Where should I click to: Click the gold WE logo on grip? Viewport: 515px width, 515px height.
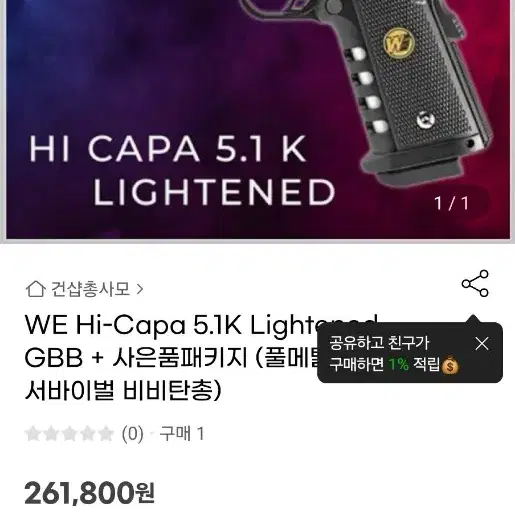pyautogui.click(x=399, y=43)
